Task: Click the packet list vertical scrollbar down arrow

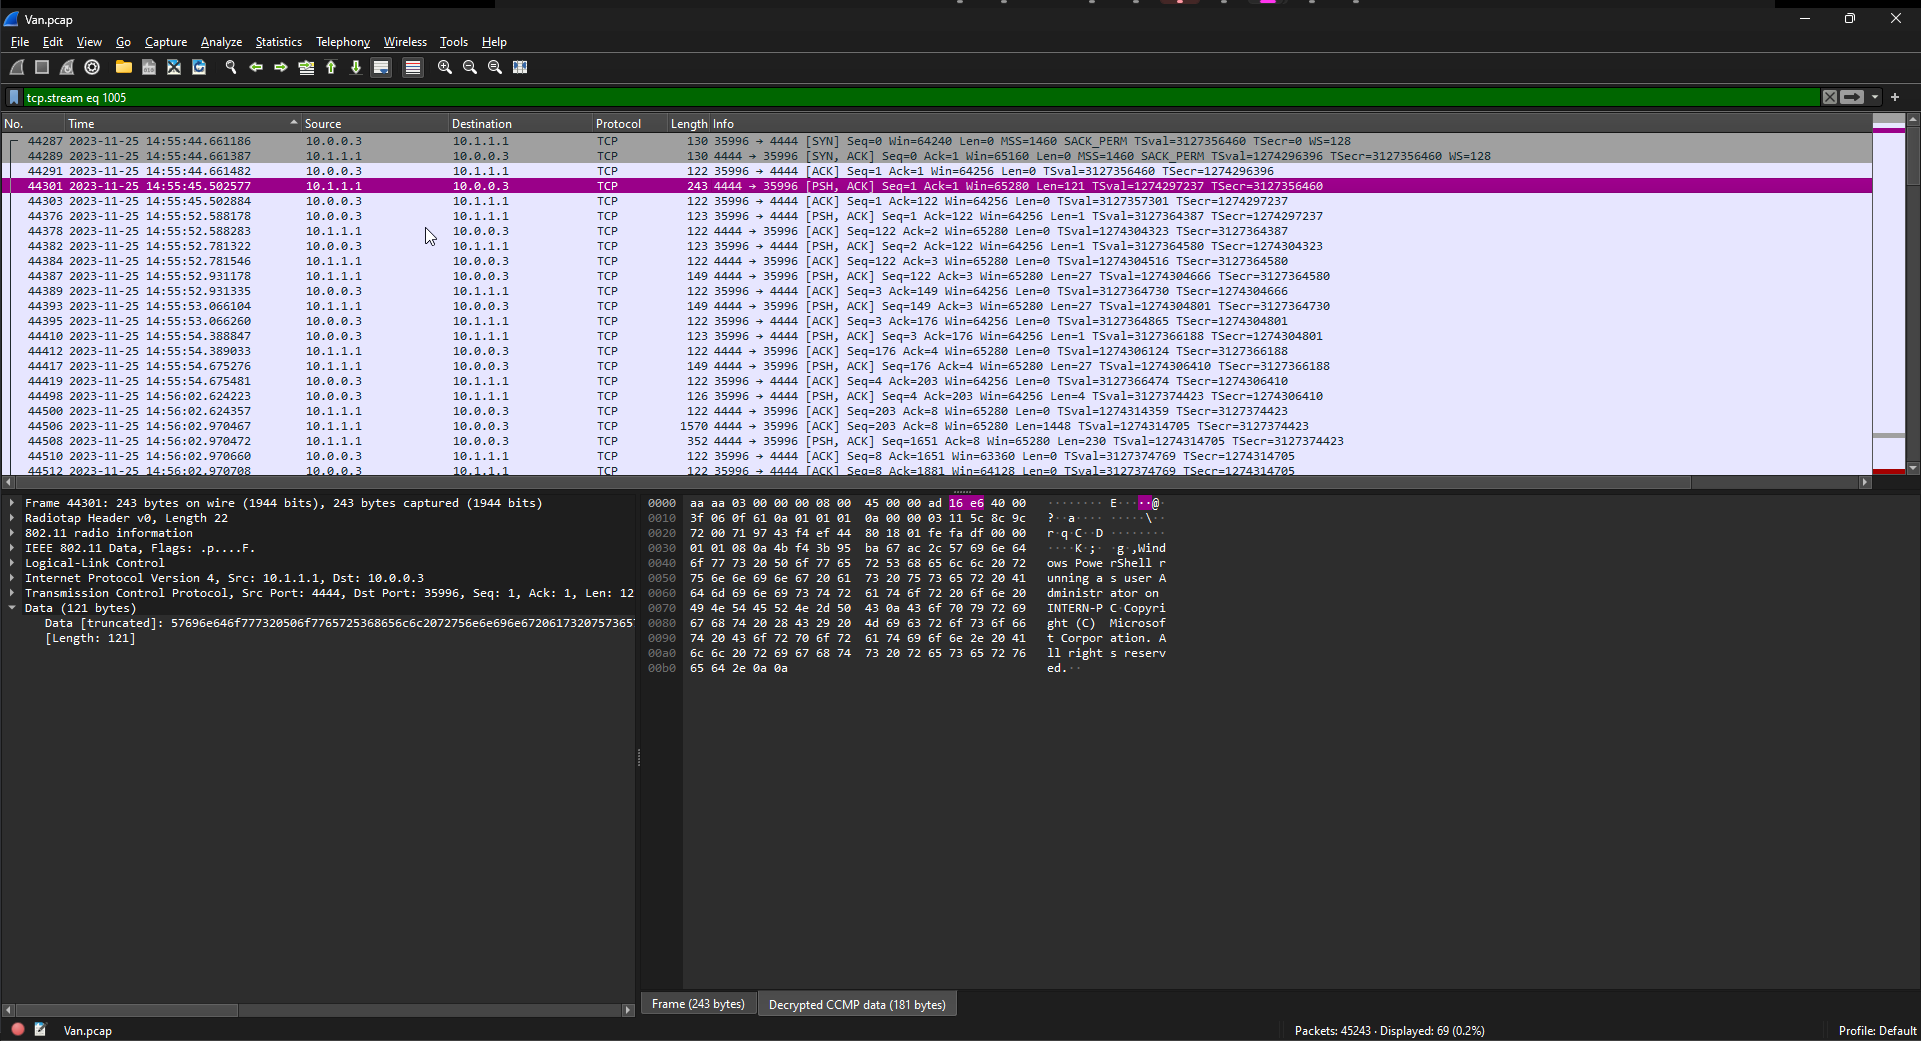Action: coord(1913,468)
